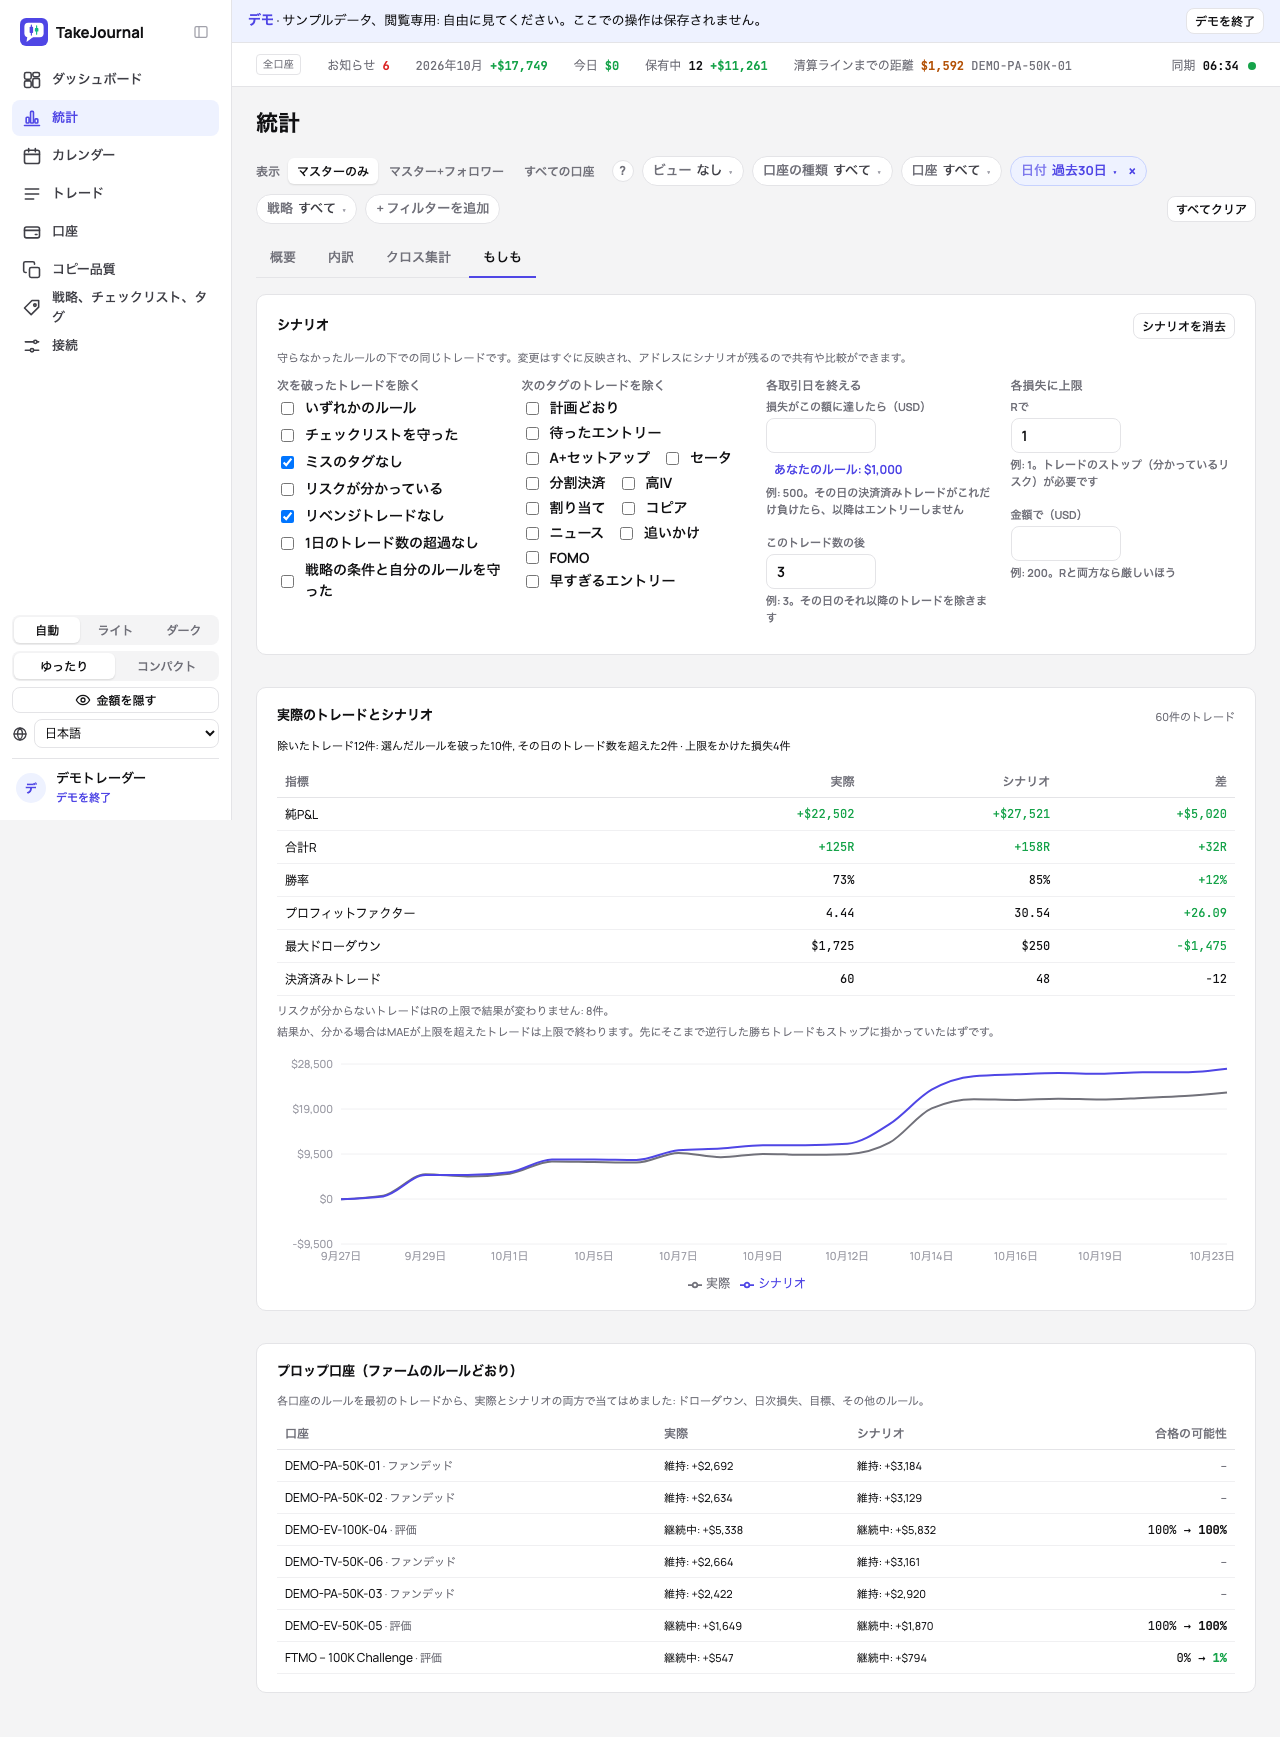Click the 接続 sliders icon
Screen dimensions: 1280x1737
tap(32, 345)
